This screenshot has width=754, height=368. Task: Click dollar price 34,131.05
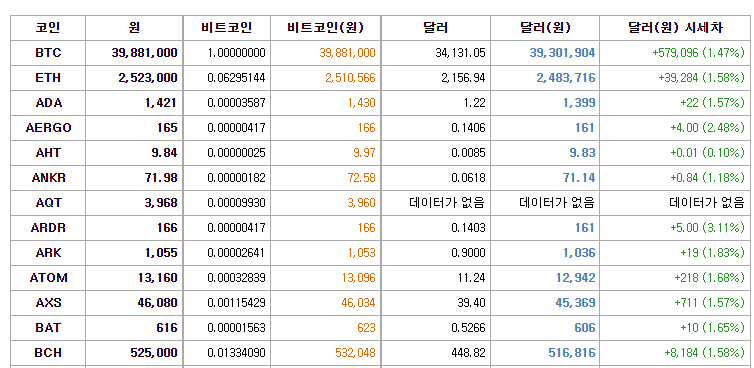click(x=460, y=53)
